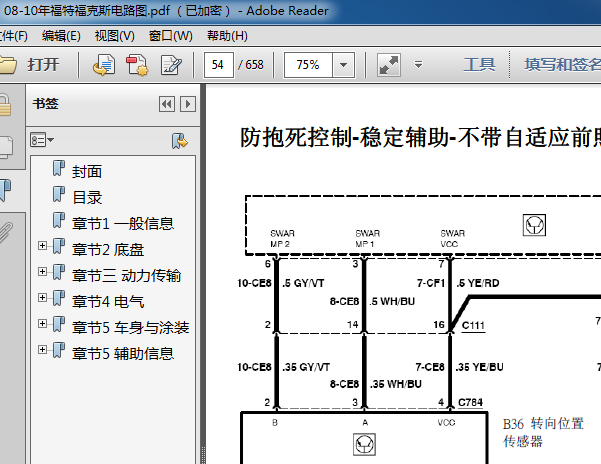Open the 文件(F) menu
Viewport: 601px width, 464px height.
click(14, 36)
